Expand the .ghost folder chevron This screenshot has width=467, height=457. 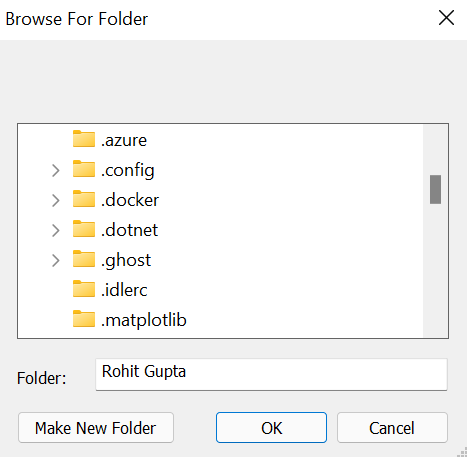click(x=56, y=261)
